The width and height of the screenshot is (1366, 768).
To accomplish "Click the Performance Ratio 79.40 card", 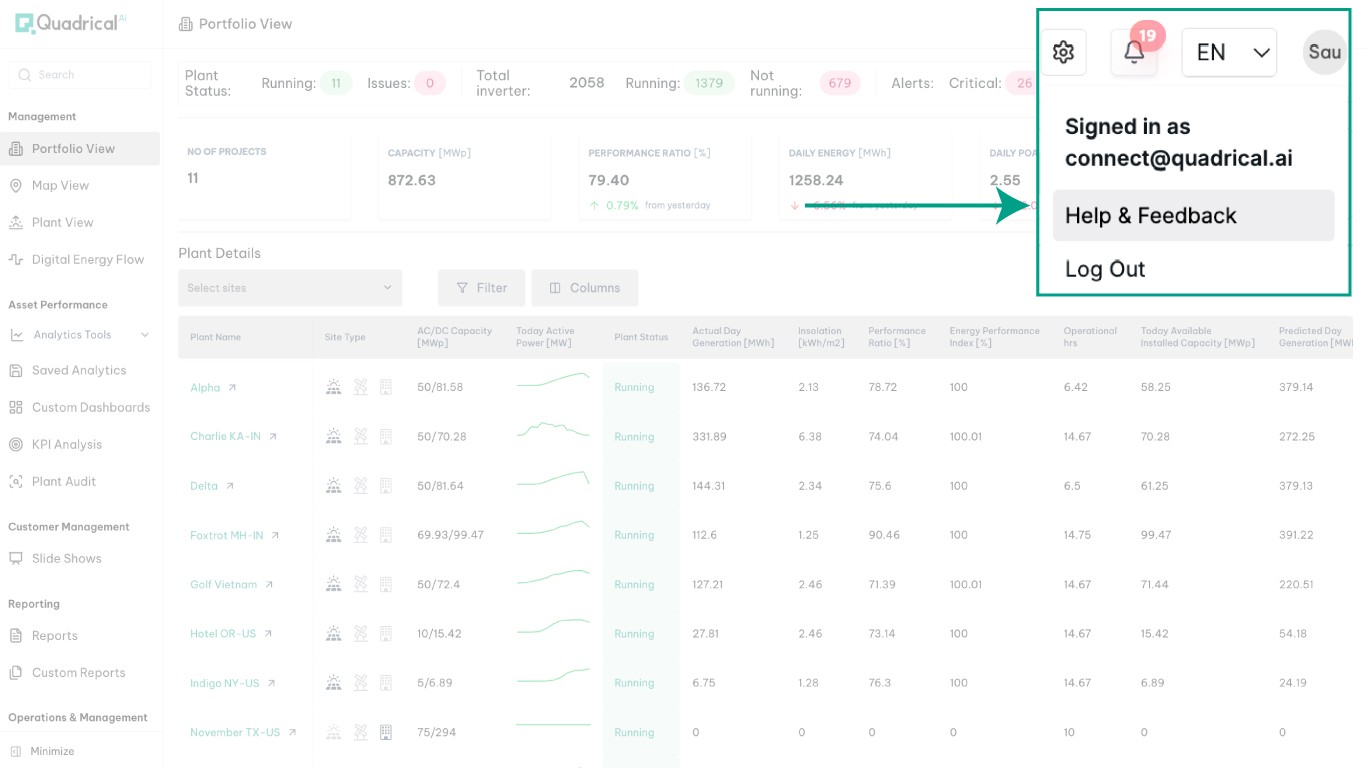I will tap(665, 178).
